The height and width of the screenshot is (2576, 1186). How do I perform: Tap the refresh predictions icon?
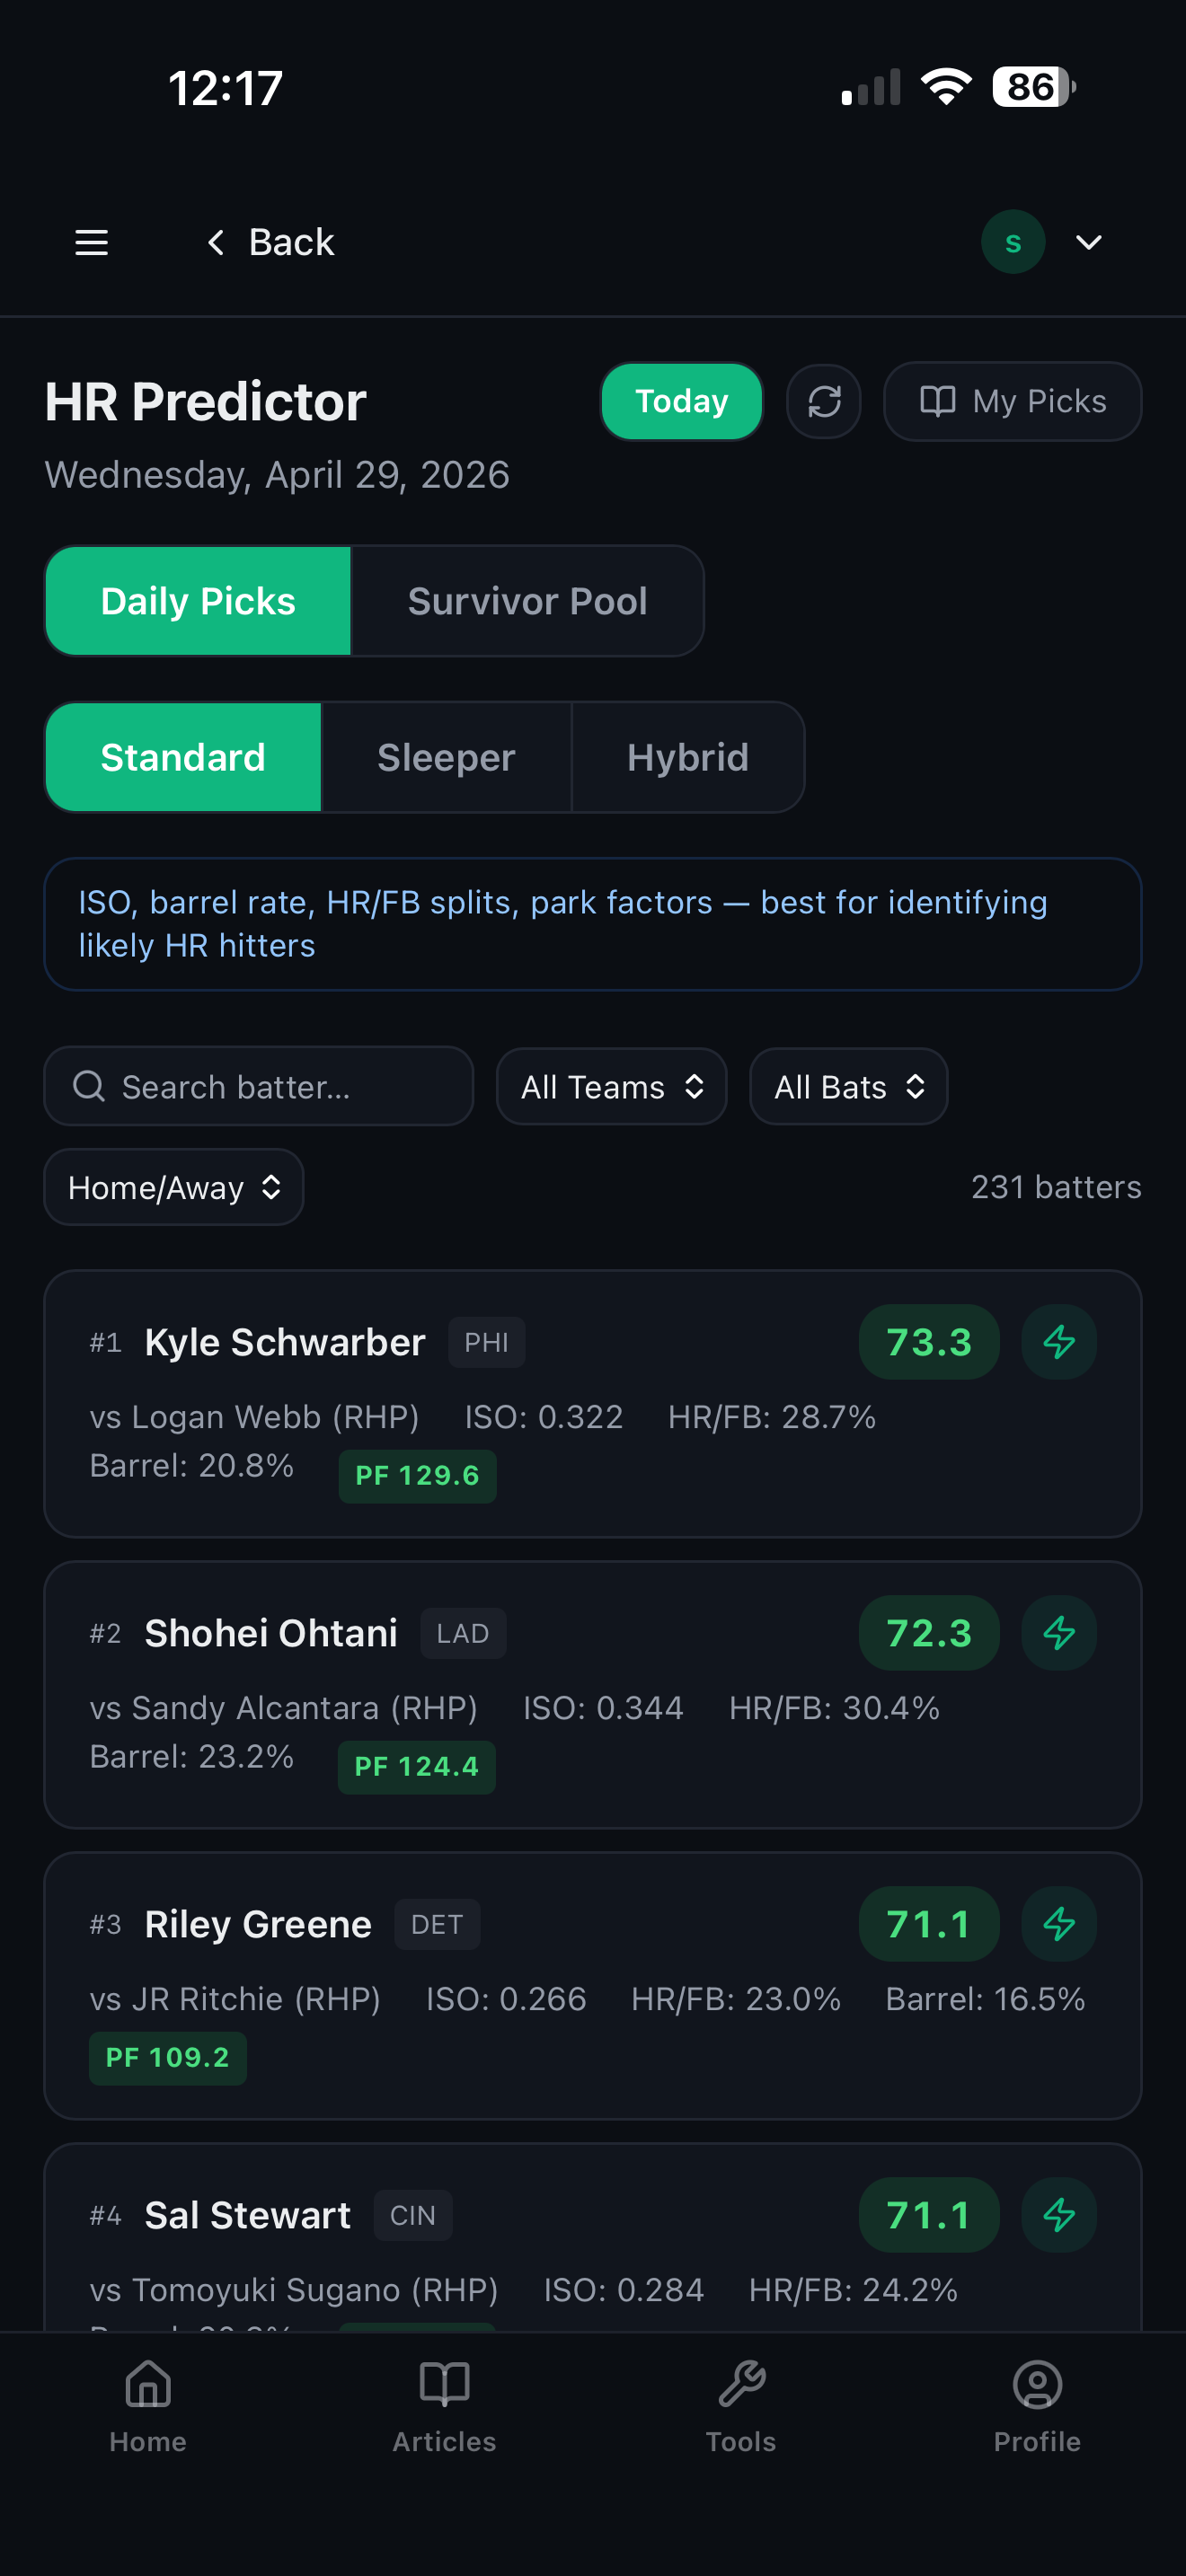[x=824, y=402]
